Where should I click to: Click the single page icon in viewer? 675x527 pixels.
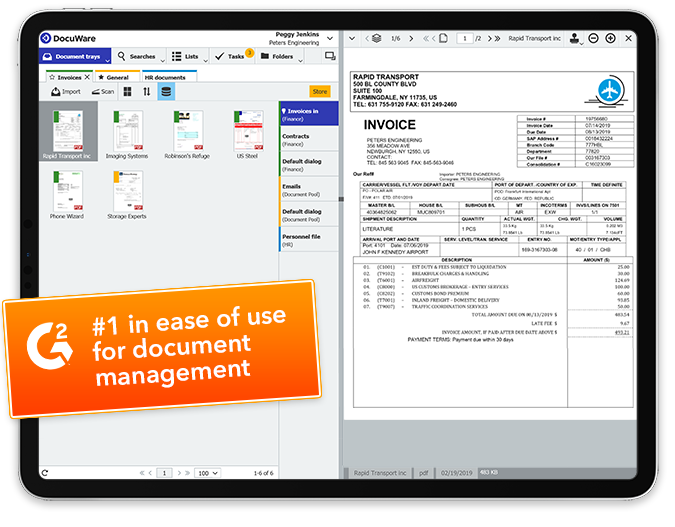coord(443,38)
